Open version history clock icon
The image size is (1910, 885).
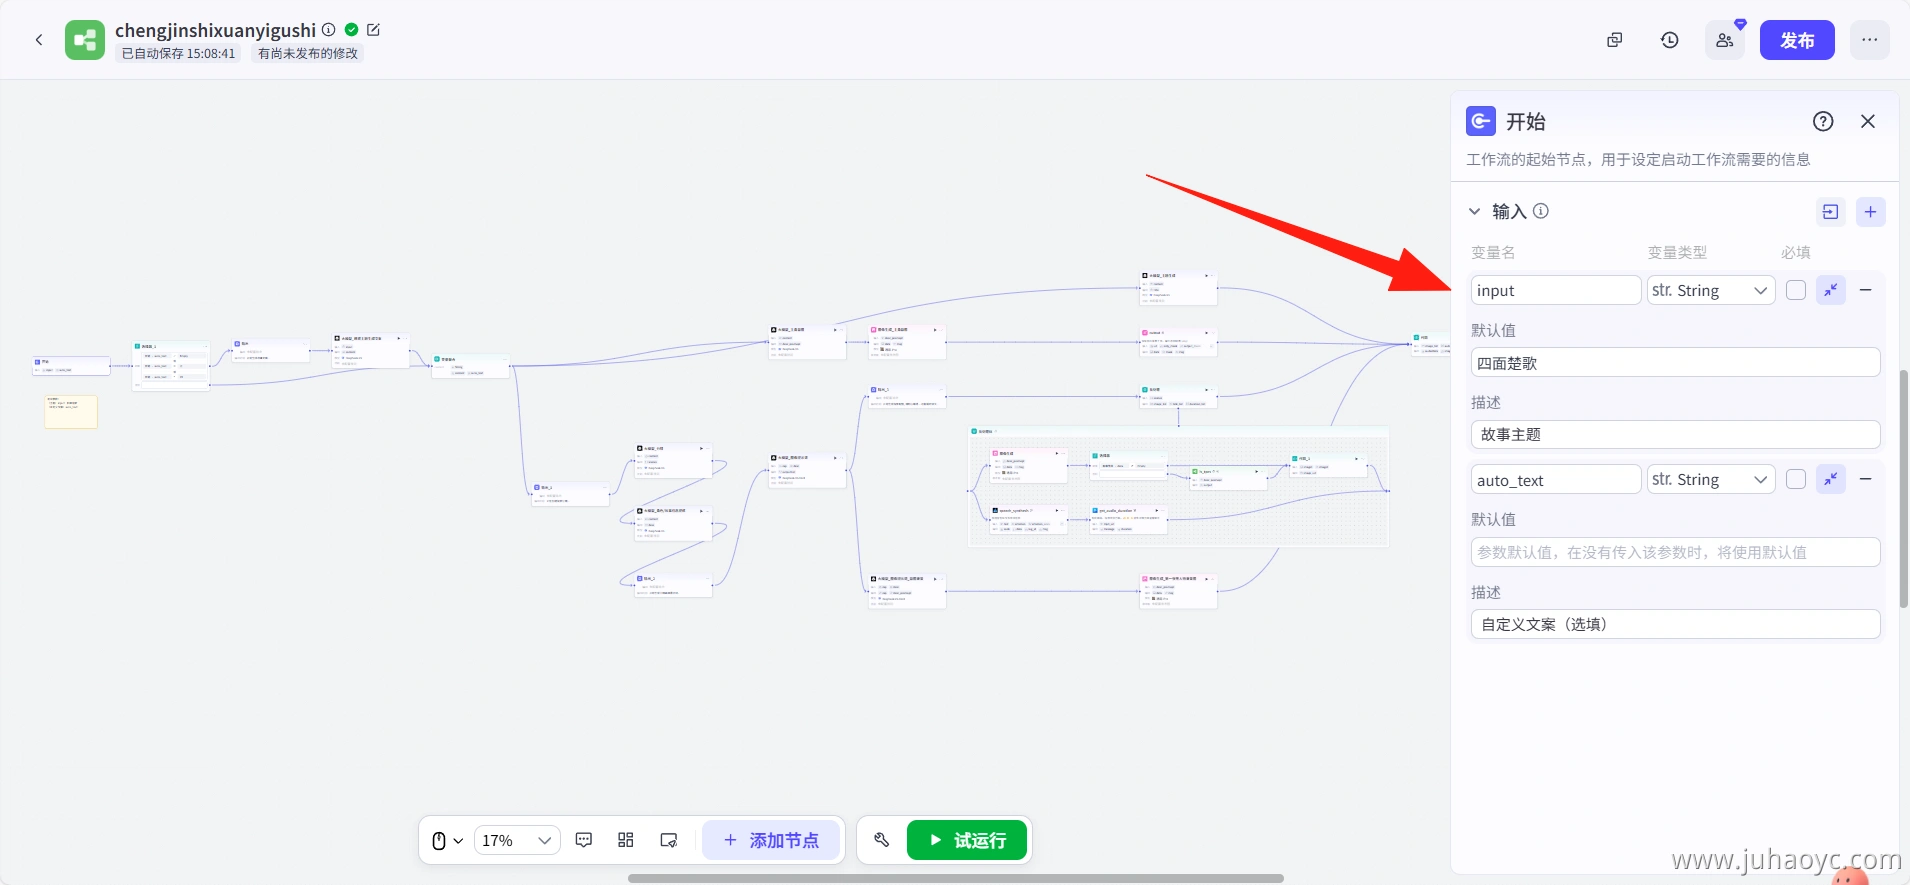(x=1669, y=40)
